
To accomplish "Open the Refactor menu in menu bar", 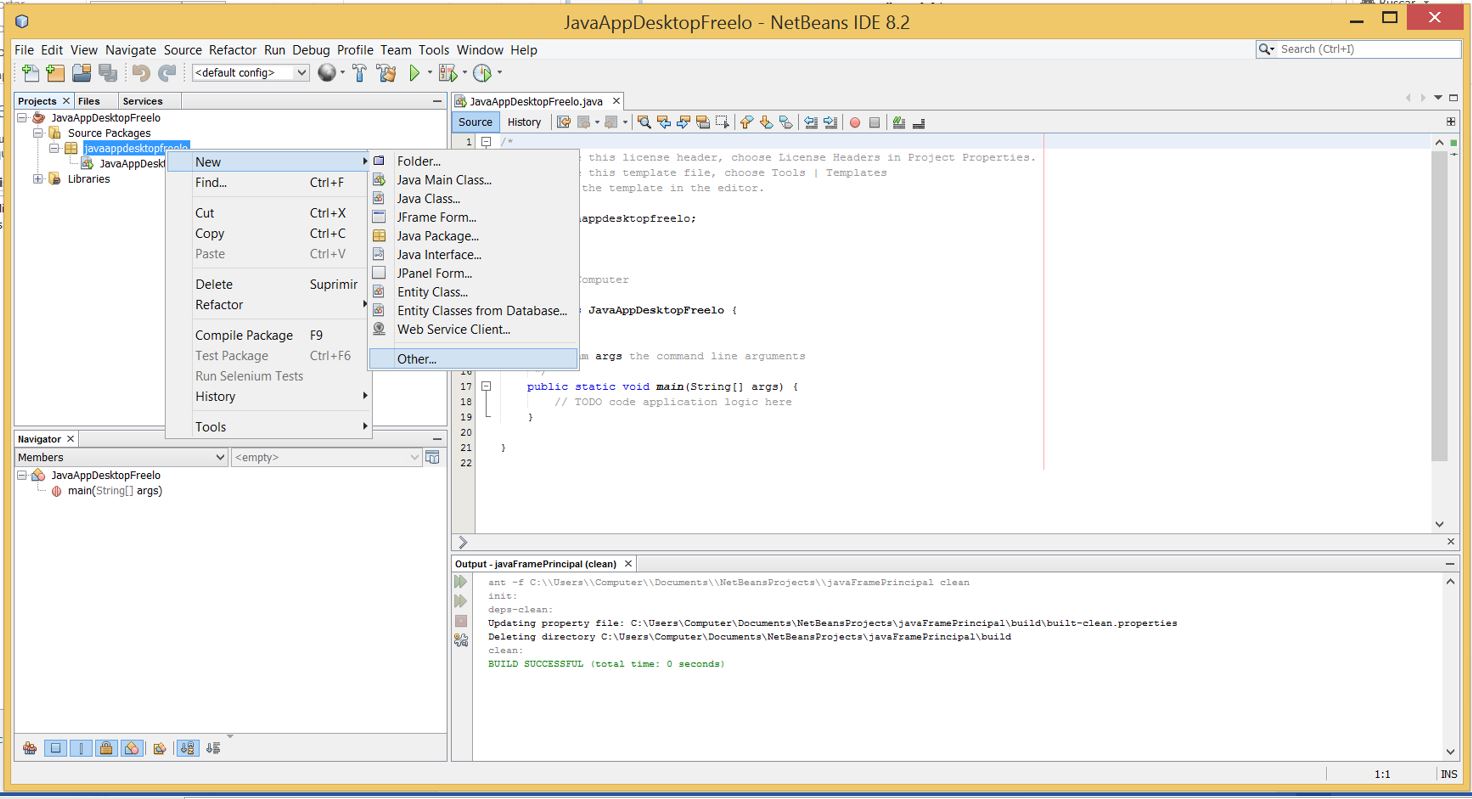I will [x=233, y=50].
